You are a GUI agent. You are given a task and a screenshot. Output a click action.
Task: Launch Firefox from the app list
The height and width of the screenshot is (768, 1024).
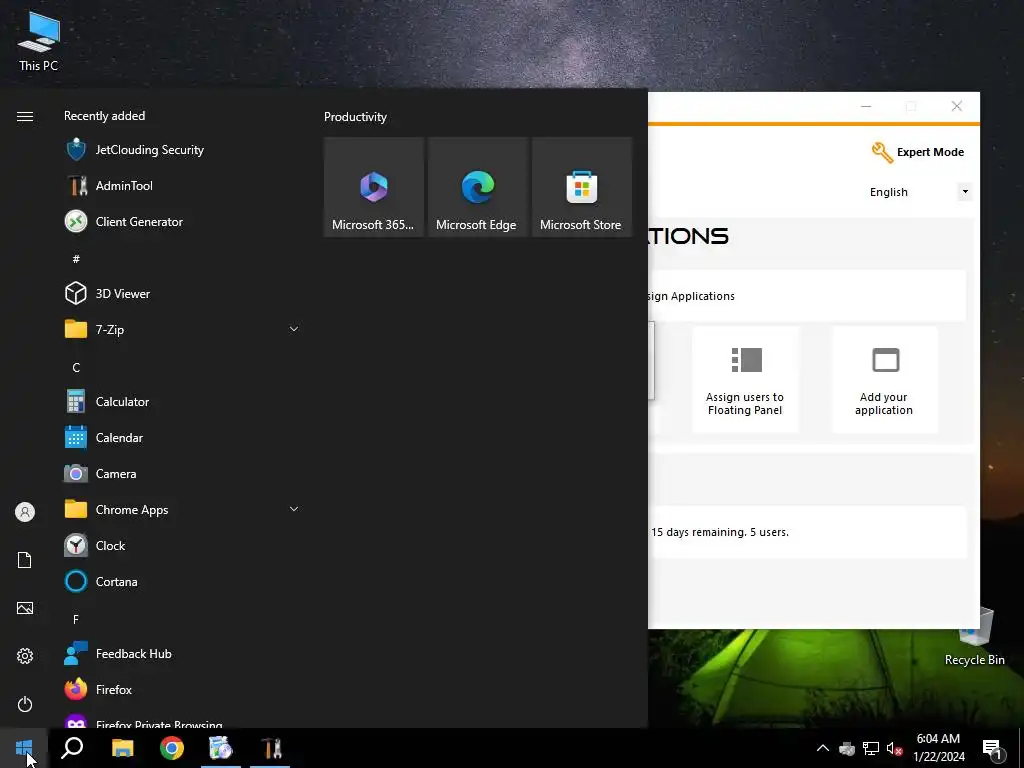click(x=182, y=690)
